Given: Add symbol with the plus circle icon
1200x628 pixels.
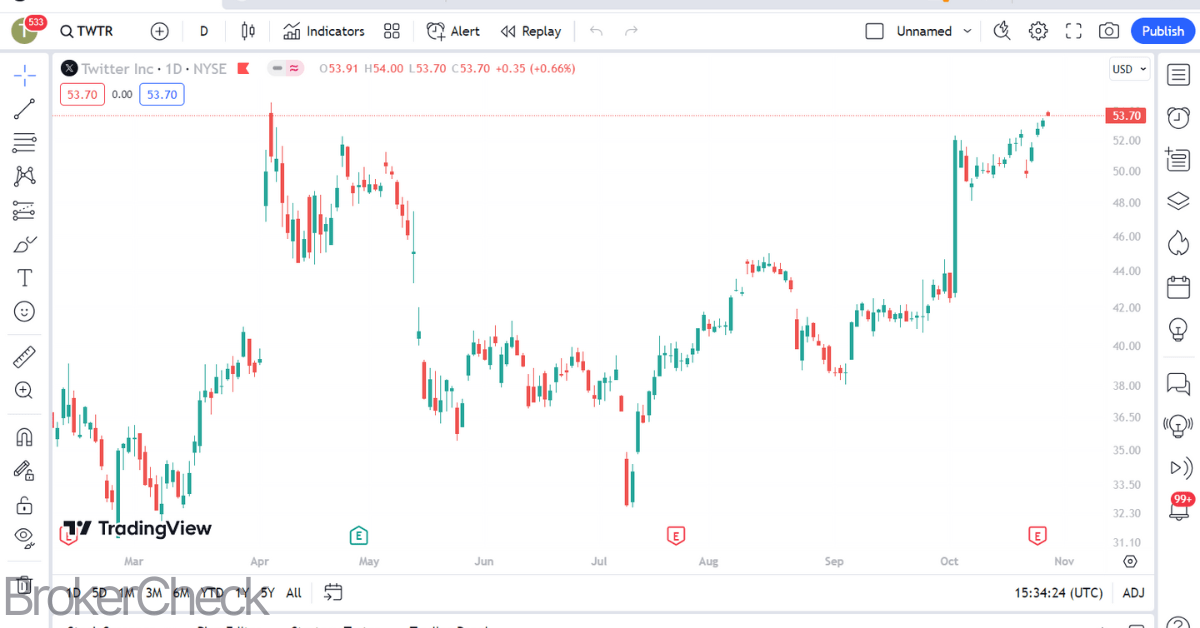Looking at the screenshot, I should click(x=159, y=31).
